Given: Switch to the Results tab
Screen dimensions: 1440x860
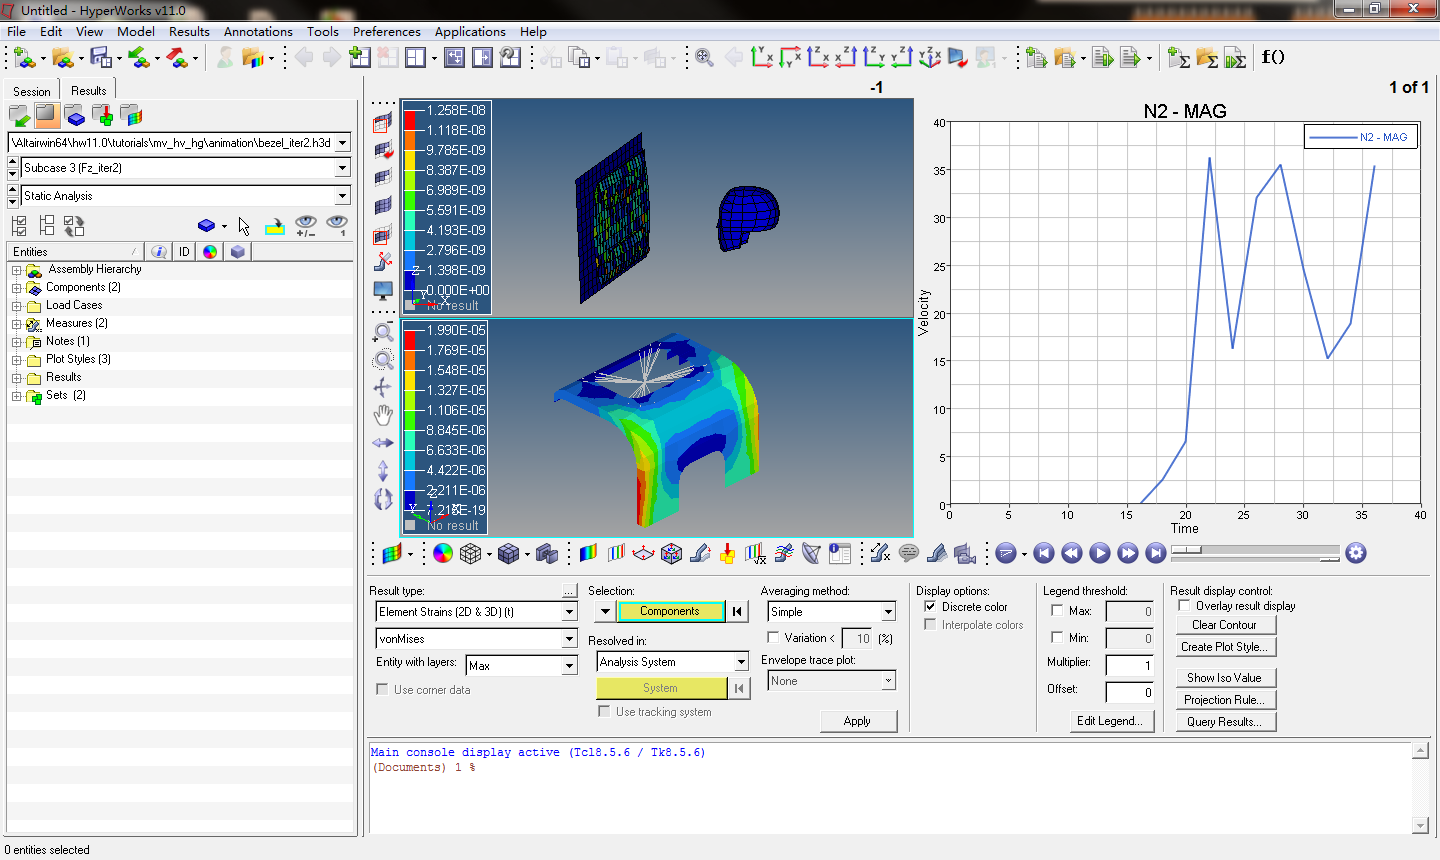Looking at the screenshot, I should (88, 90).
